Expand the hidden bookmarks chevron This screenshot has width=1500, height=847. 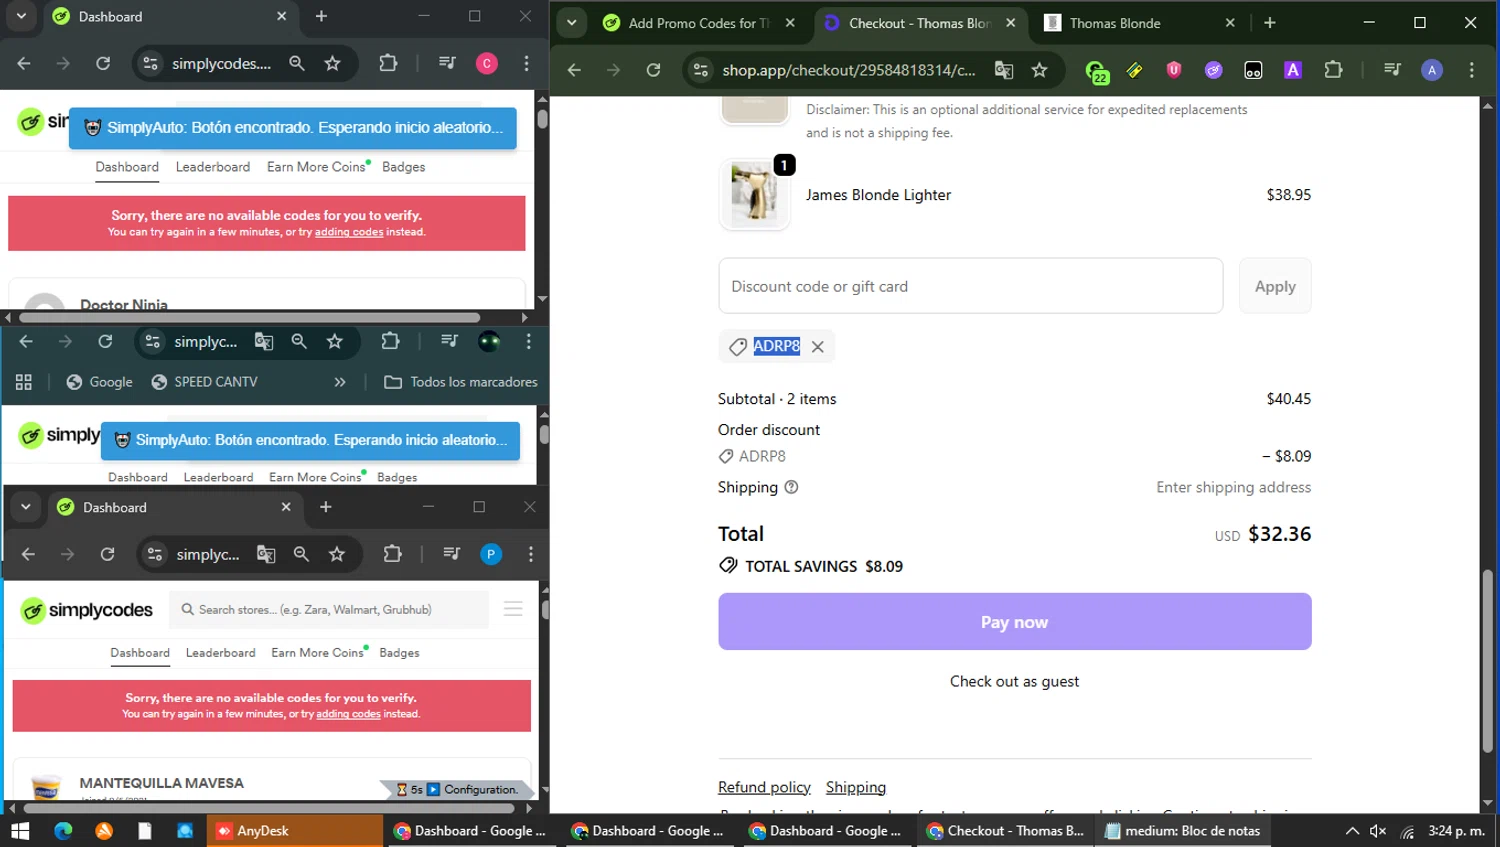pos(340,382)
